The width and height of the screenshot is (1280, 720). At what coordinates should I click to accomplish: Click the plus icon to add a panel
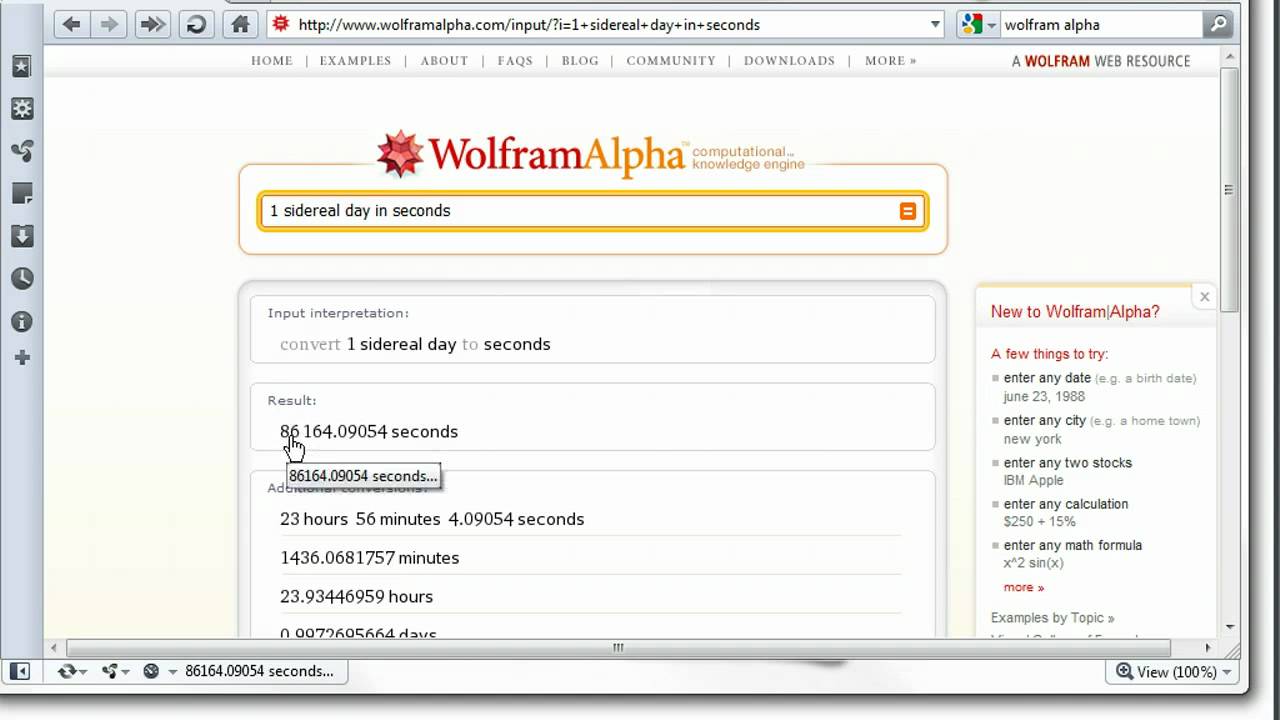pyautogui.click(x=22, y=358)
